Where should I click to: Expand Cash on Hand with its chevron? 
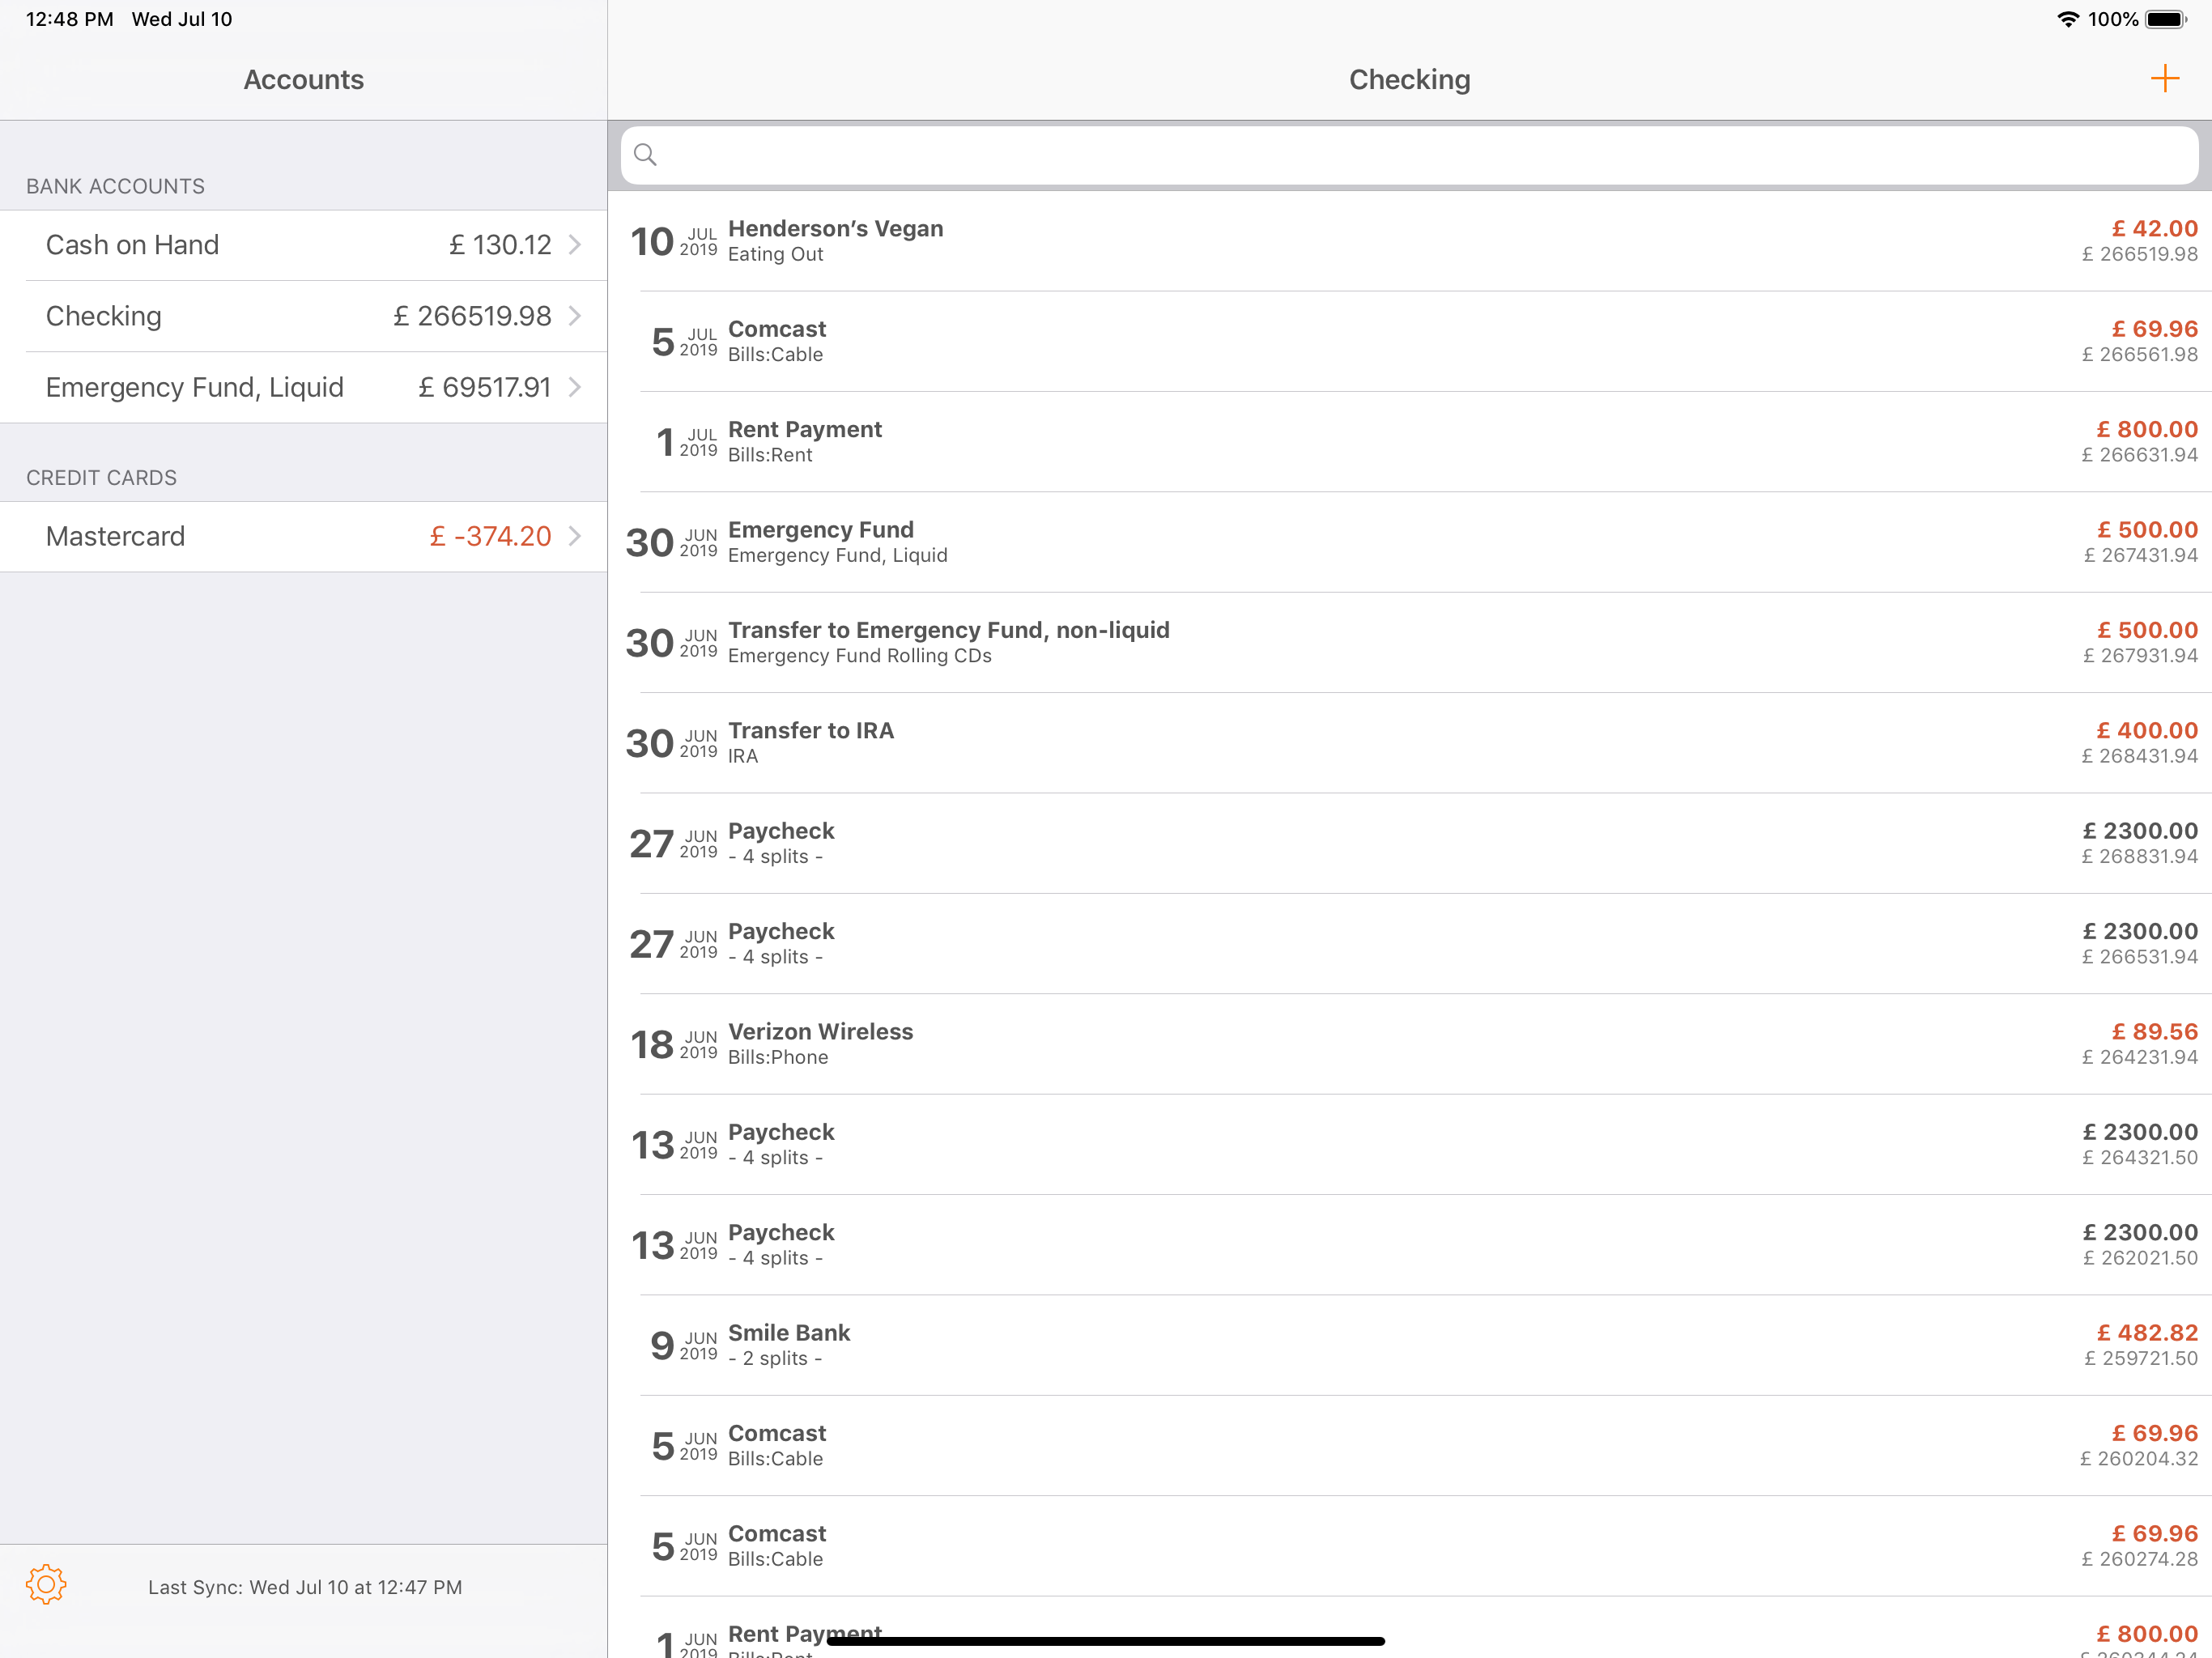(x=575, y=245)
